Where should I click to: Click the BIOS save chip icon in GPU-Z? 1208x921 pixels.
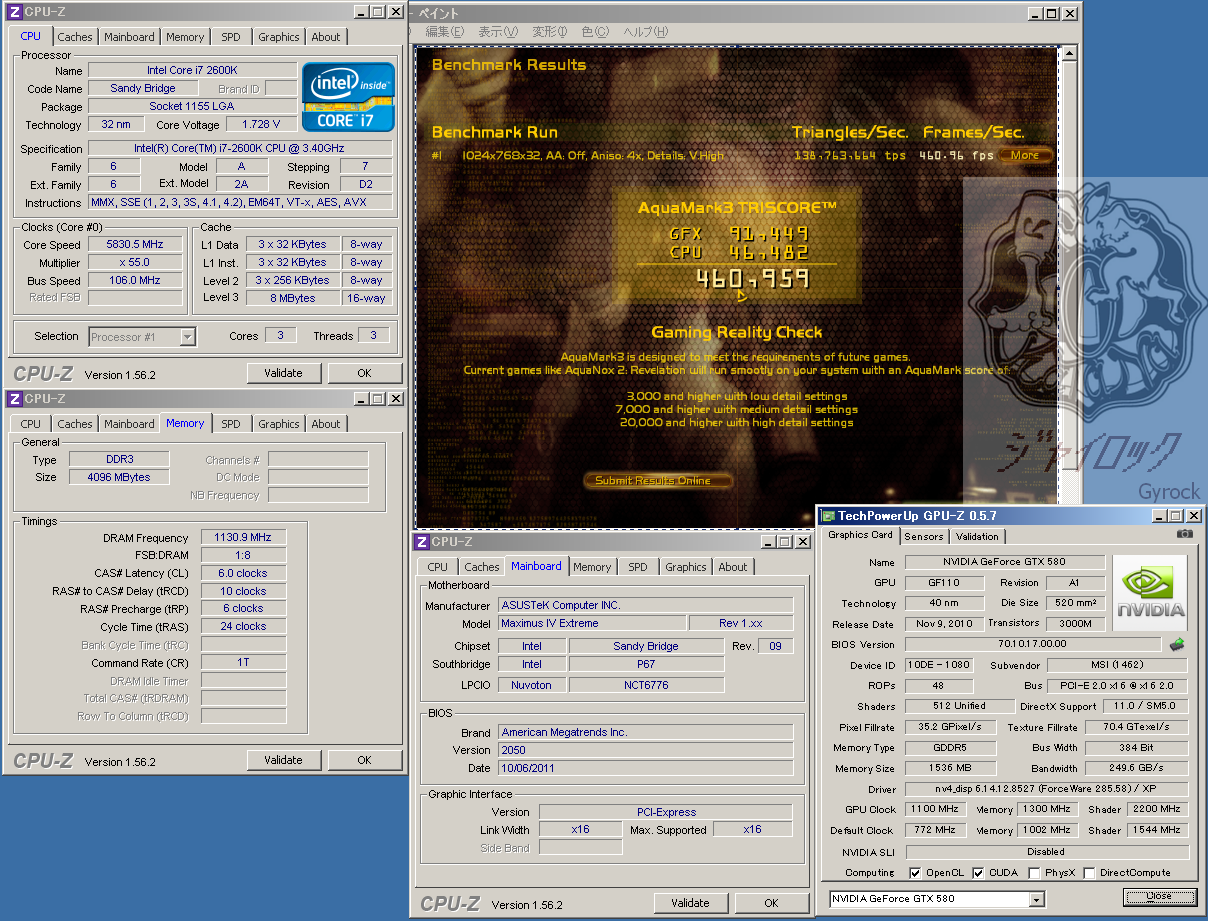(1177, 645)
